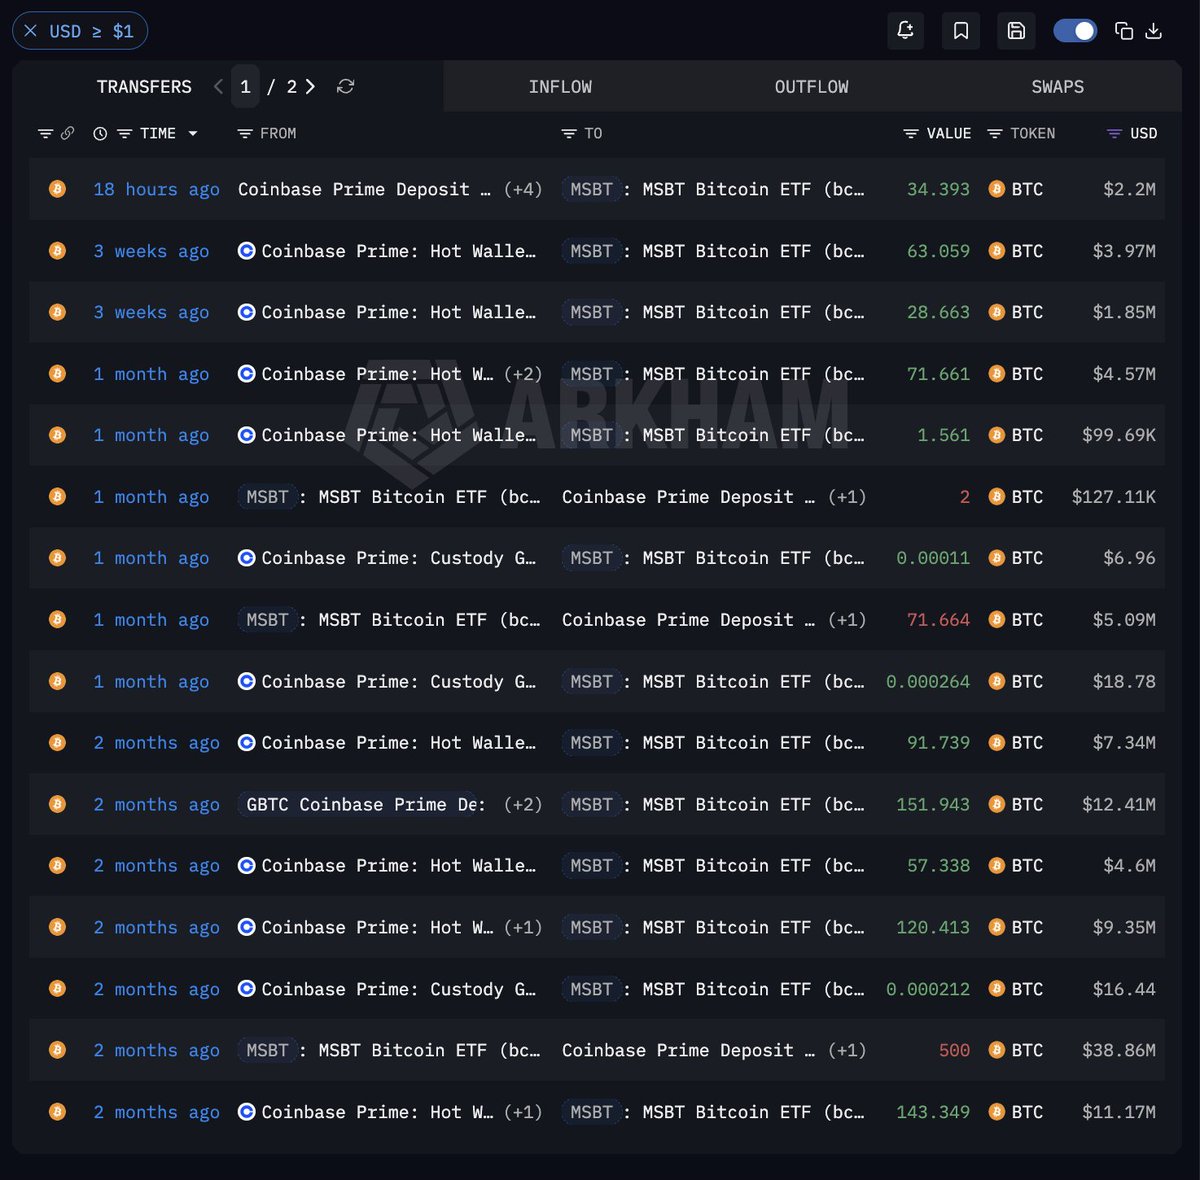Click the Coinbase logo on the $1.85M row
Screen dimensions: 1200x1180
point(246,312)
